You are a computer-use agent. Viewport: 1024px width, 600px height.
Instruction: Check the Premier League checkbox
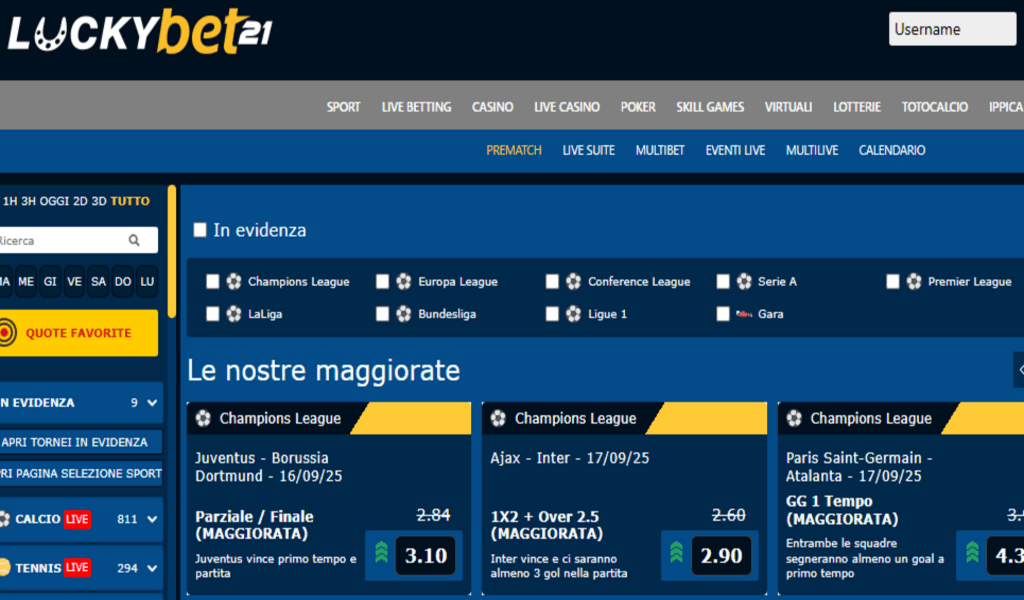coord(893,281)
